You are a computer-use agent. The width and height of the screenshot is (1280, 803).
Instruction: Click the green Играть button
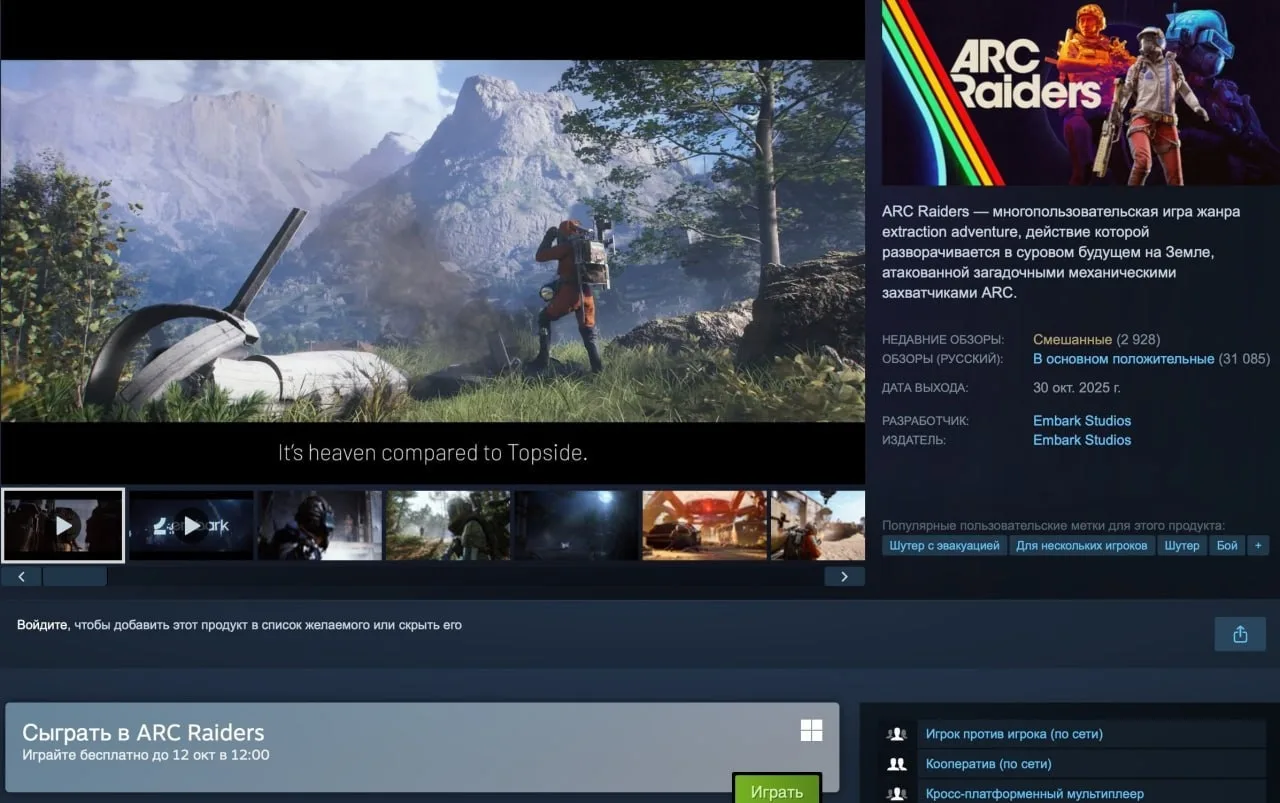click(x=777, y=789)
